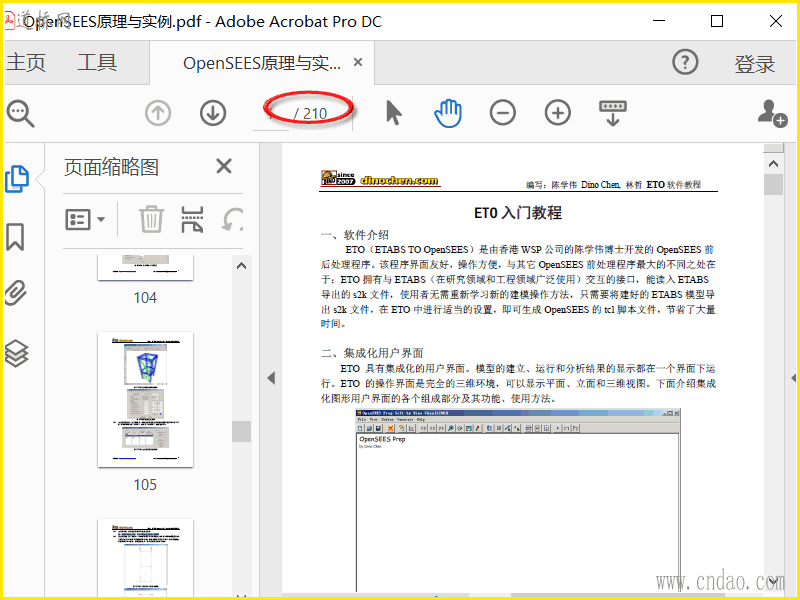Zoom out with the minus button

503,113
